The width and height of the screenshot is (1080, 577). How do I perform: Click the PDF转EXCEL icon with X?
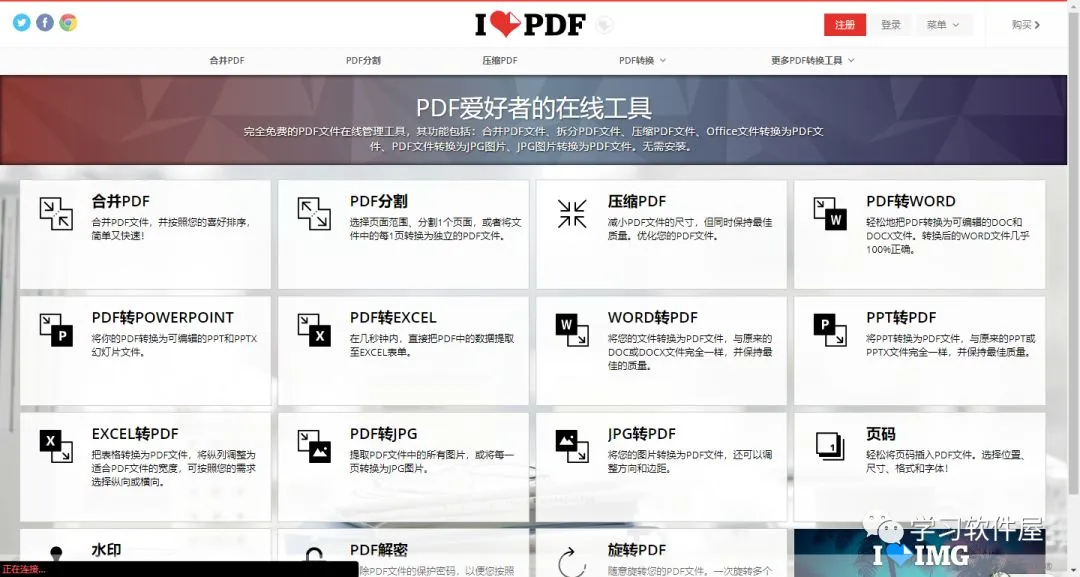314,330
